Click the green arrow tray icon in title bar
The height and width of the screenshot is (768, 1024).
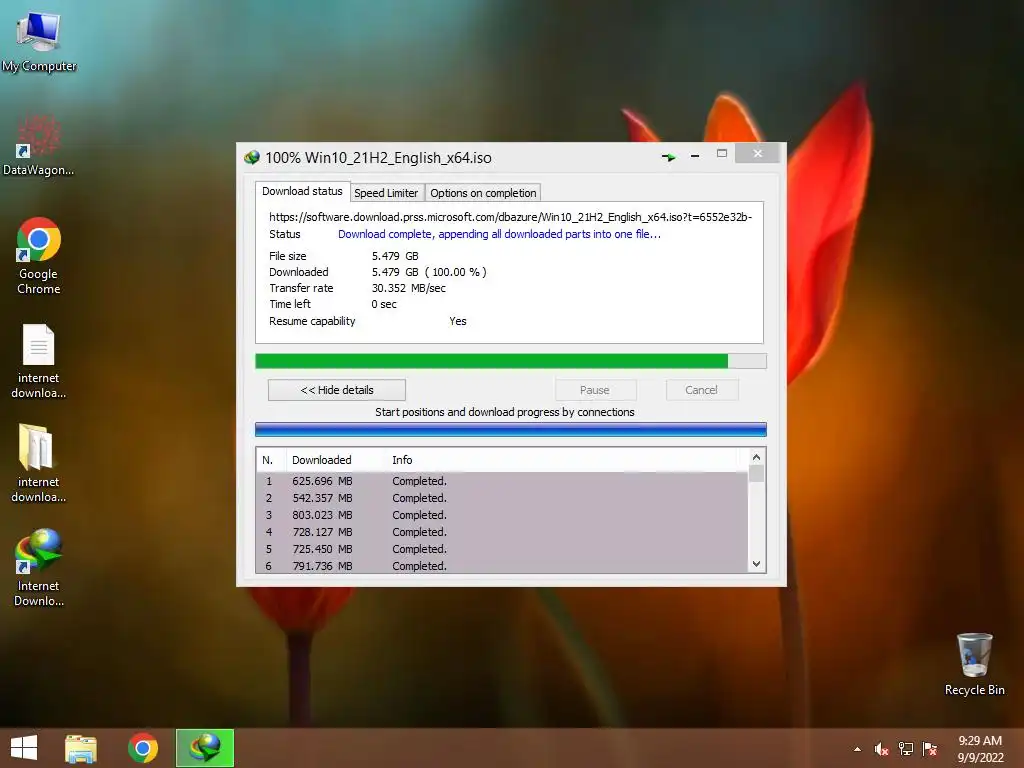[668, 157]
